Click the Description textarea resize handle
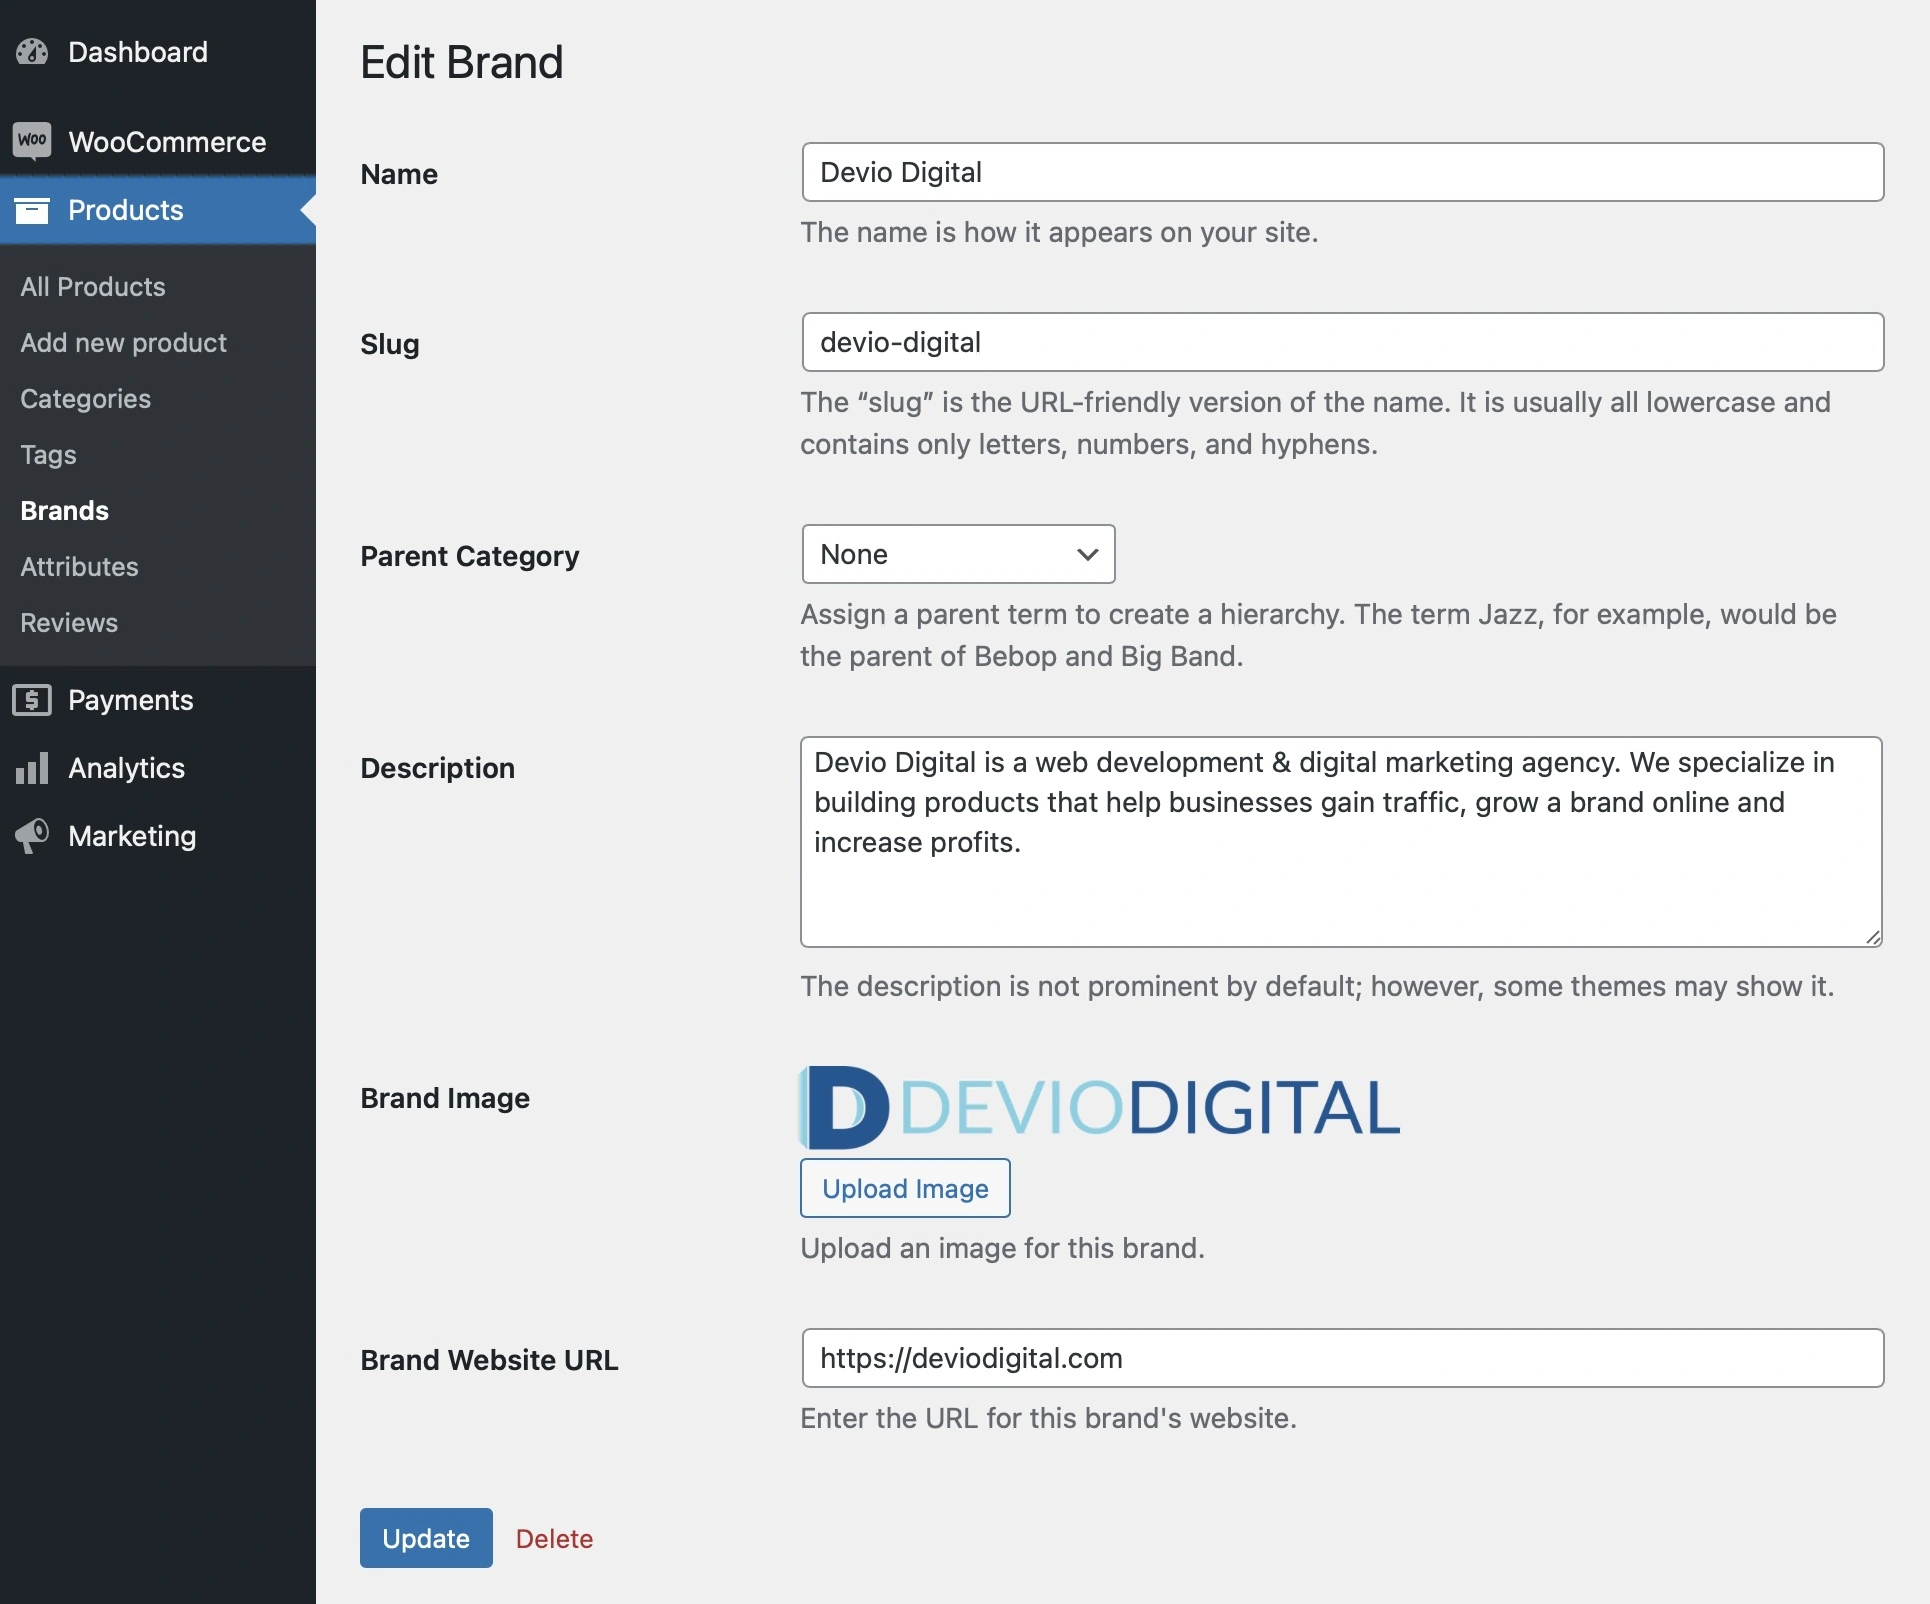This screenshot has width=1930, height=1604. point(1873,937)
